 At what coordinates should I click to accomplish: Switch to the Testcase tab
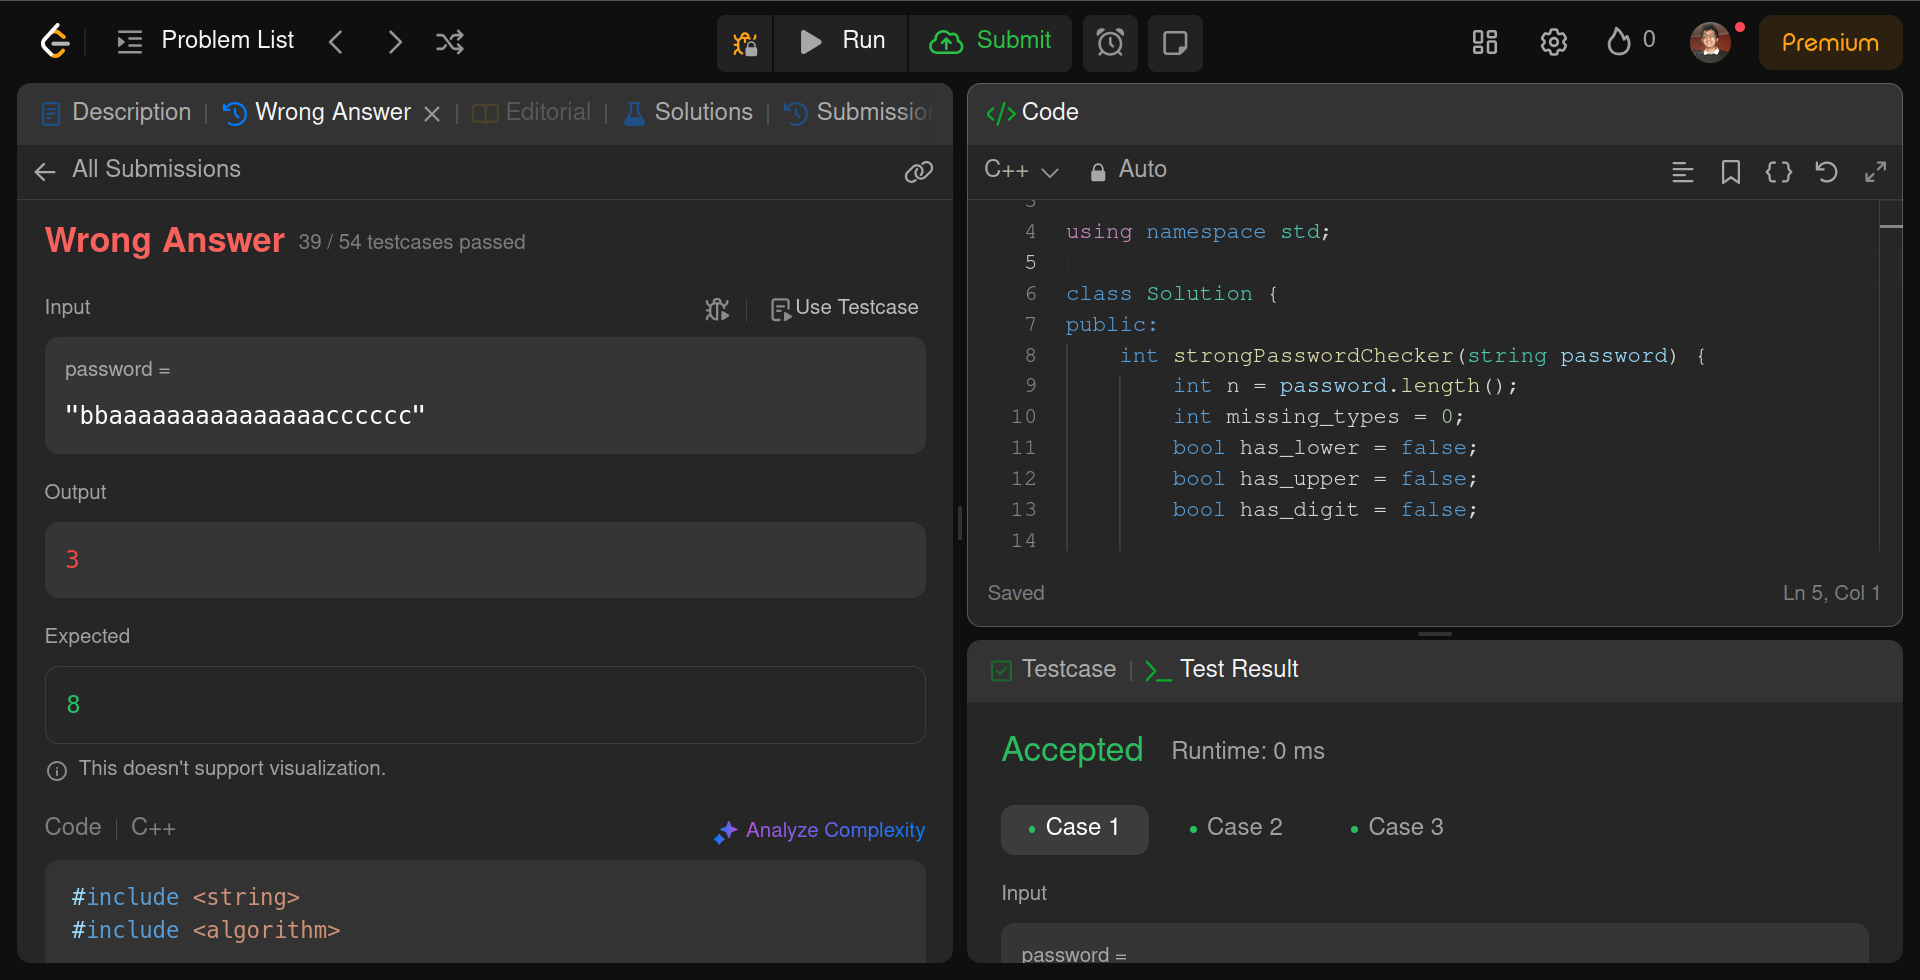[1054, 670]
